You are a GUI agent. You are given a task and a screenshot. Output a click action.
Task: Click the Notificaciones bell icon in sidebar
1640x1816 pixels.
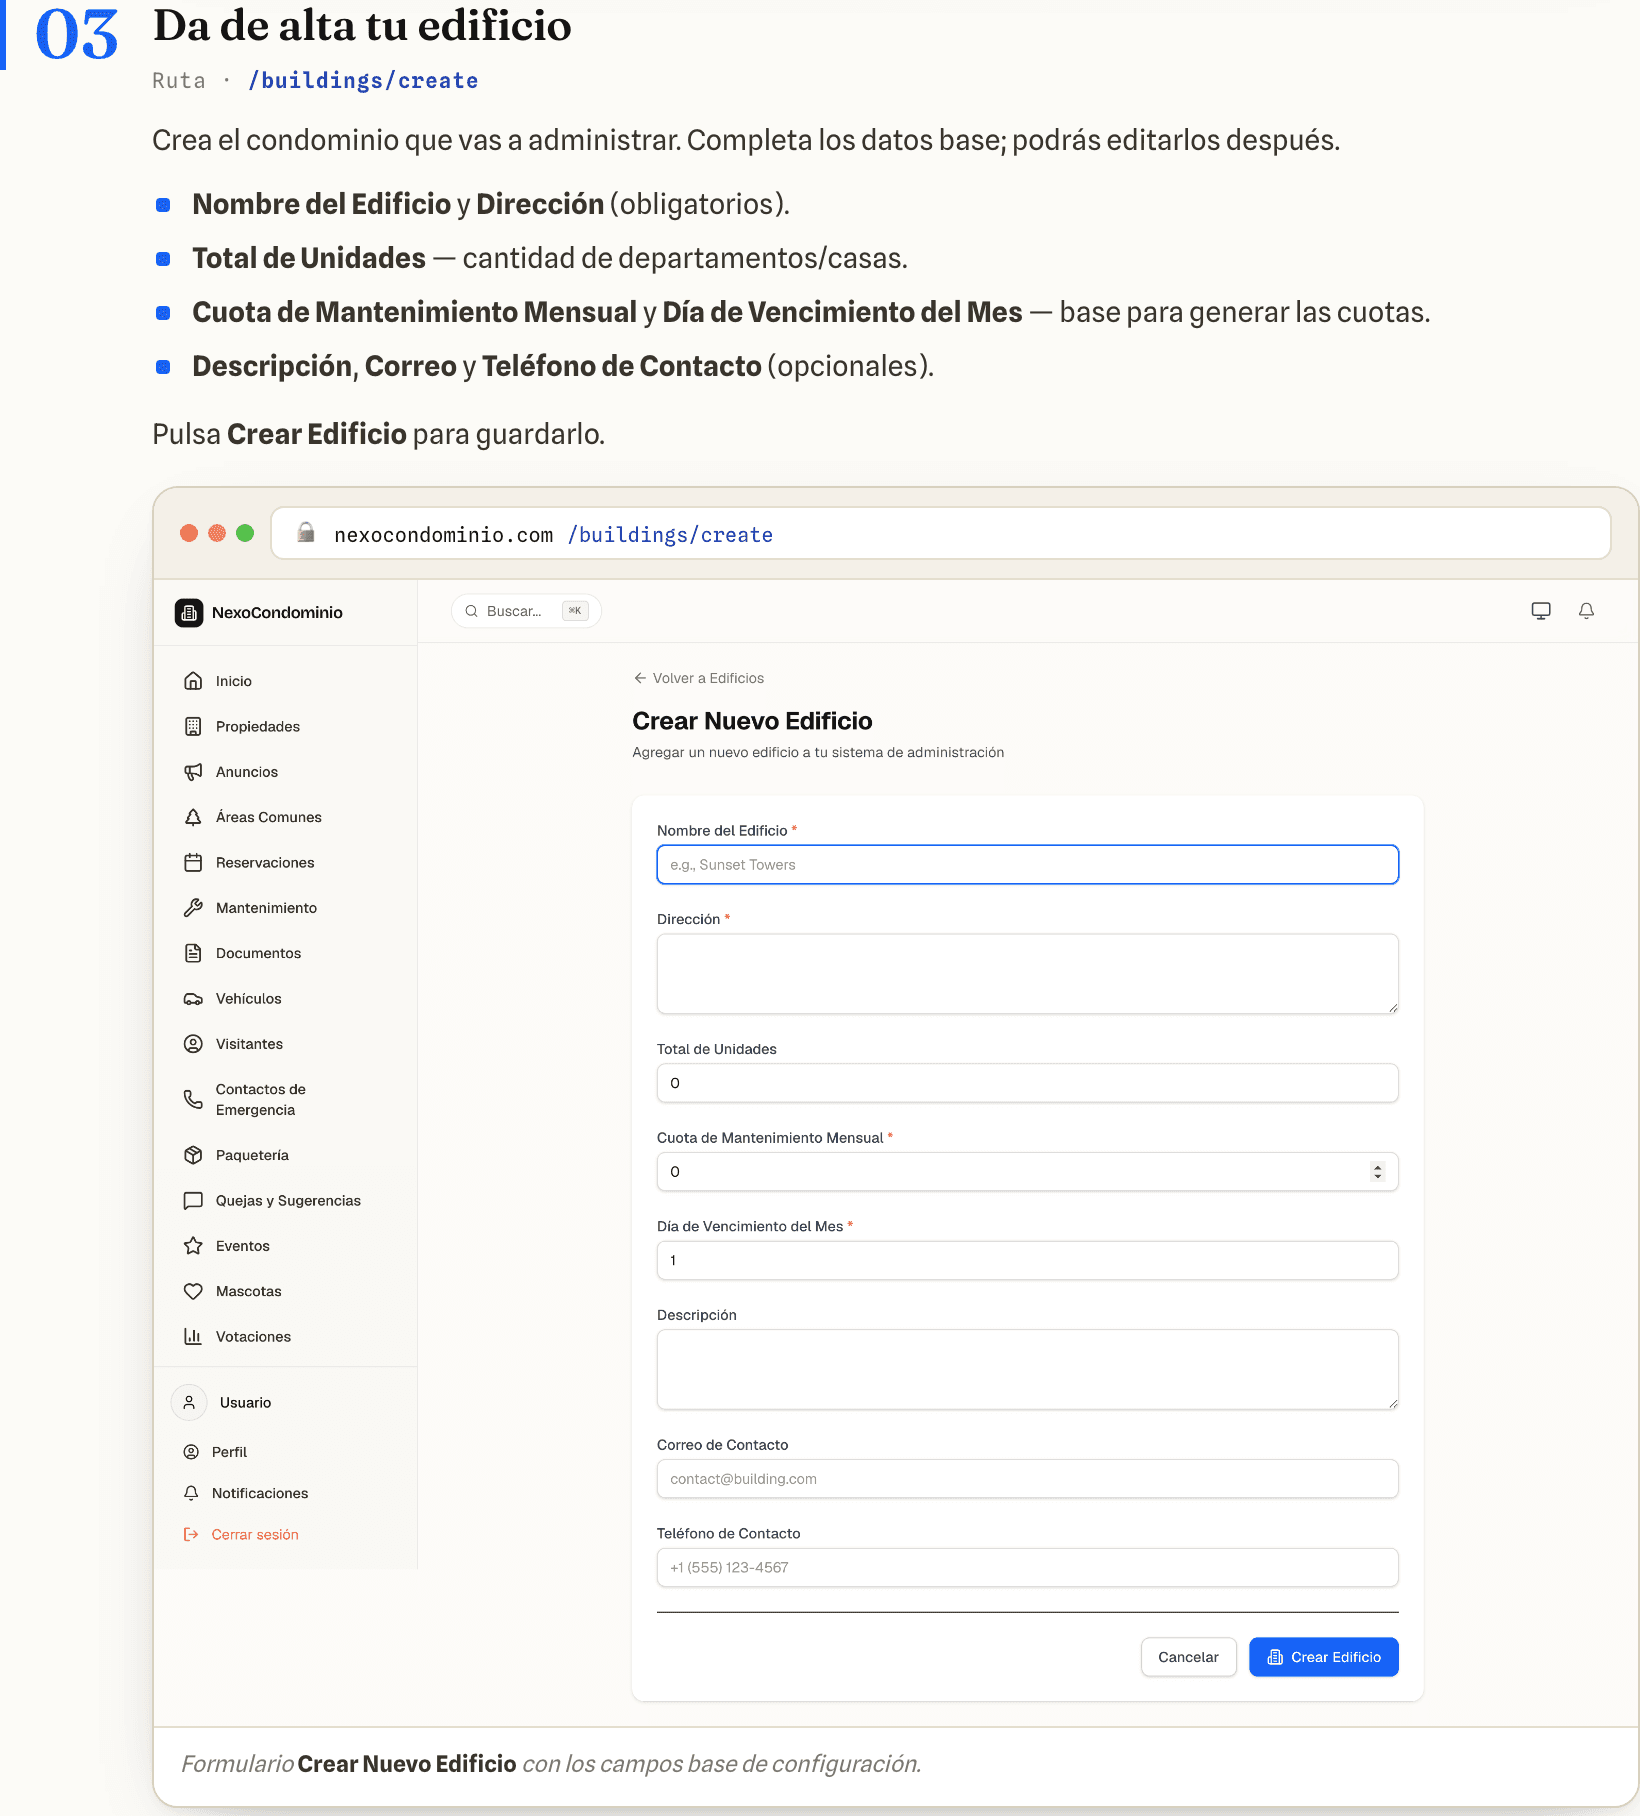(x=191, y=1493)
